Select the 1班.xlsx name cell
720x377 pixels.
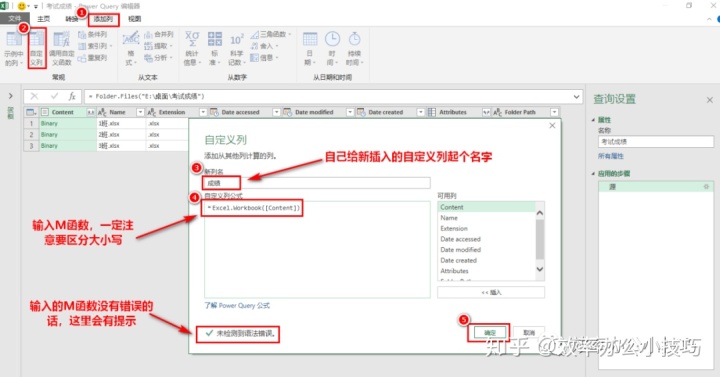point(121,124)
